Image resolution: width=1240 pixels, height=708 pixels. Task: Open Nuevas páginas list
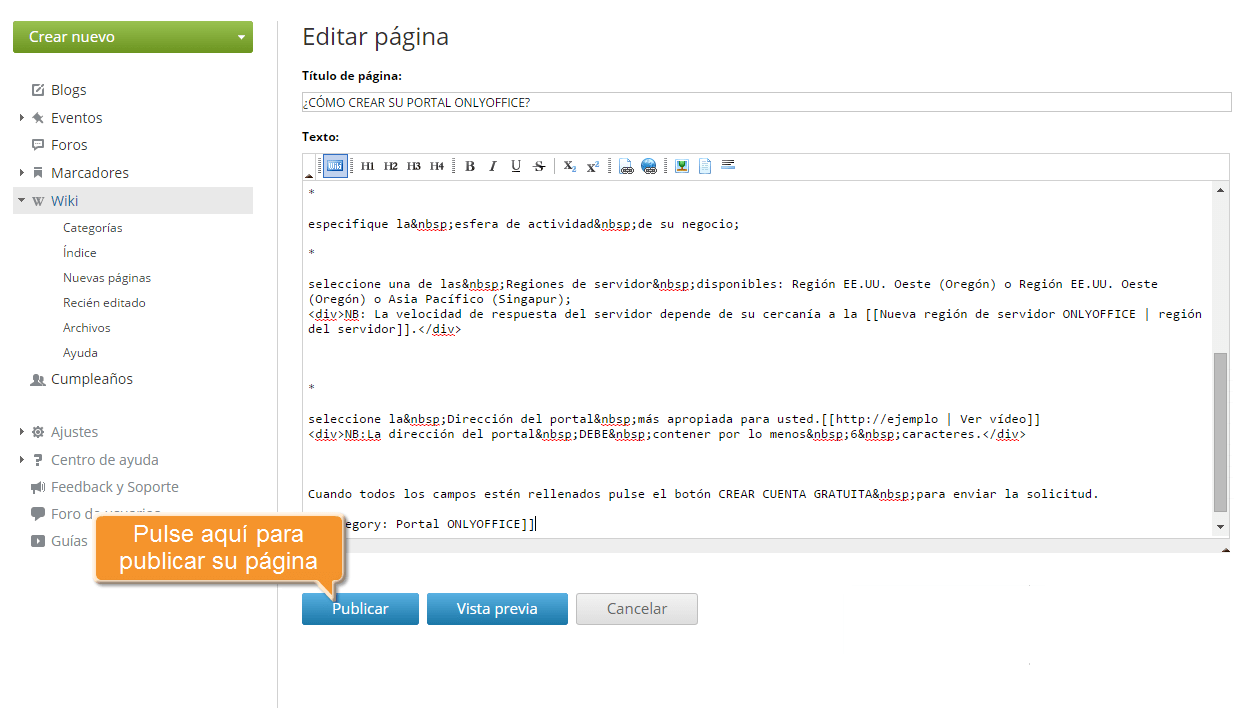tap(107, 278)
